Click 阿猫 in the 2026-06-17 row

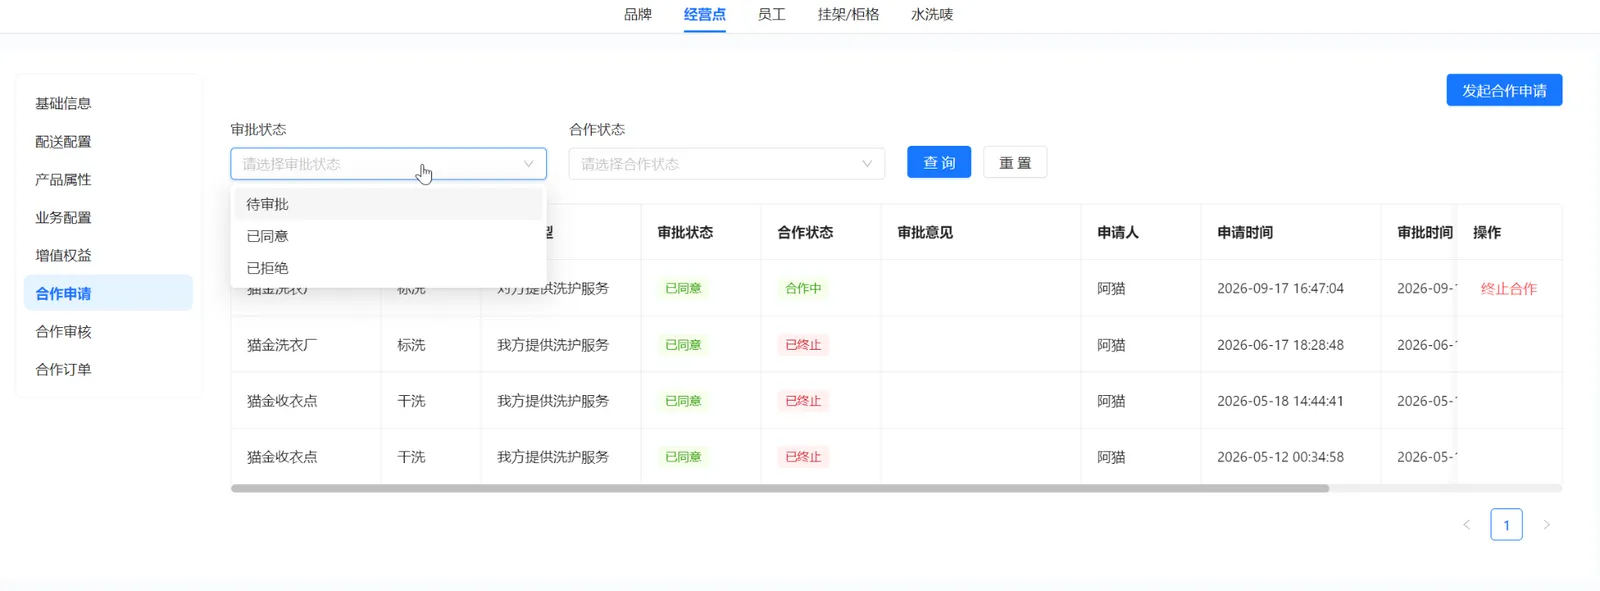tap(1111, 345)
